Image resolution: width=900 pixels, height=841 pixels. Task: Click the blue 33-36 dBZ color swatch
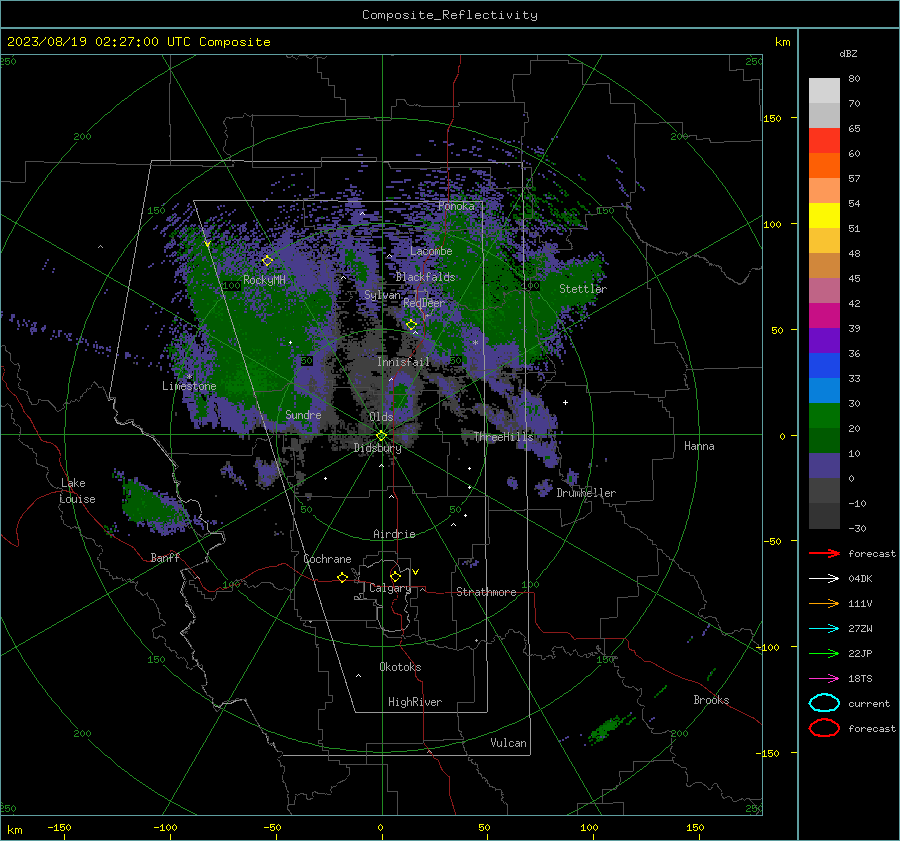824,366
